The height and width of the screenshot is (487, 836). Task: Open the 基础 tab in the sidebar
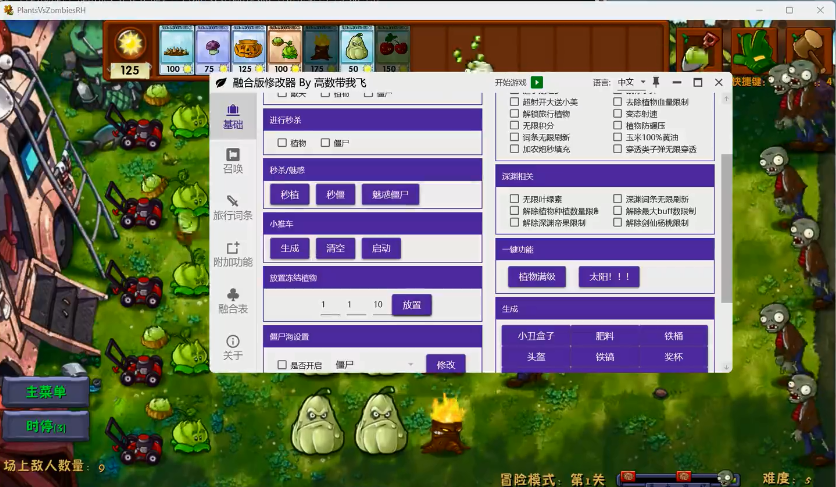233,117
